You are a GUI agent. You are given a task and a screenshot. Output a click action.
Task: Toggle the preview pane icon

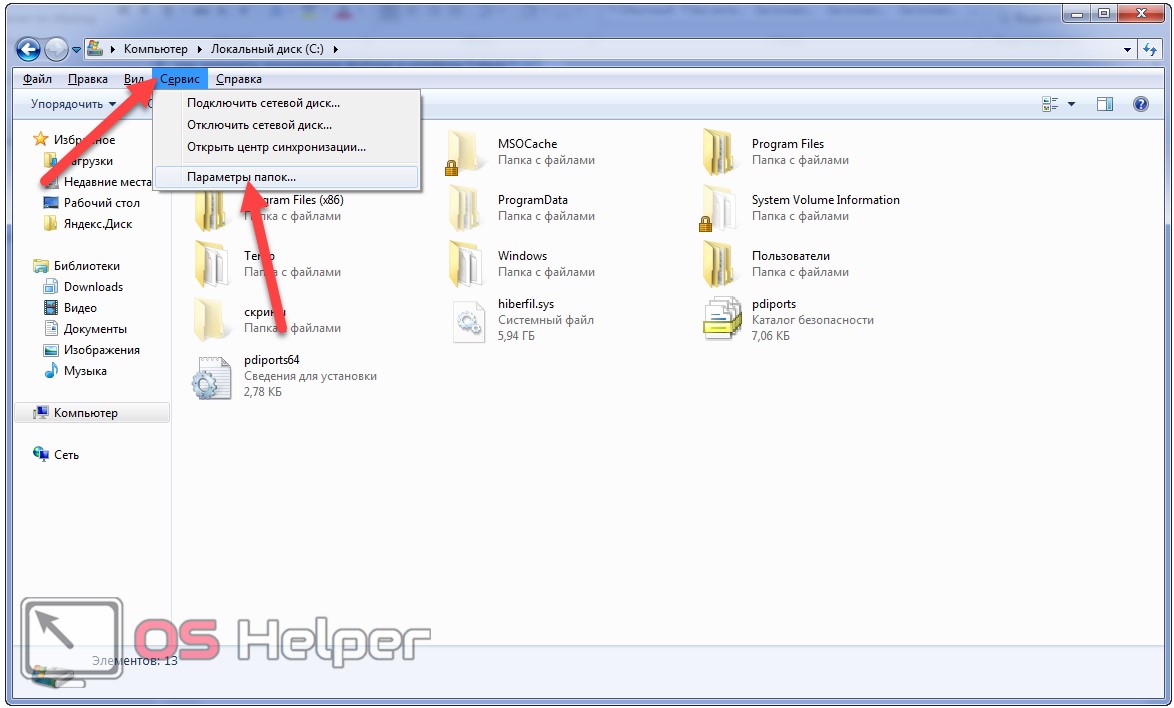coord(1104,104)
